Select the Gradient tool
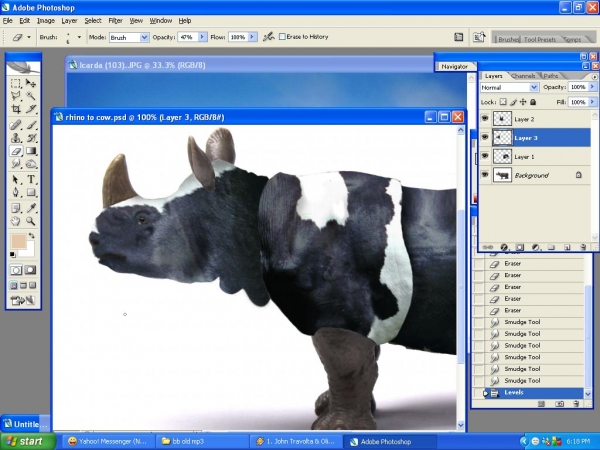Image resolution: width=600 pixels, height=450 pixels. [31, 151]
